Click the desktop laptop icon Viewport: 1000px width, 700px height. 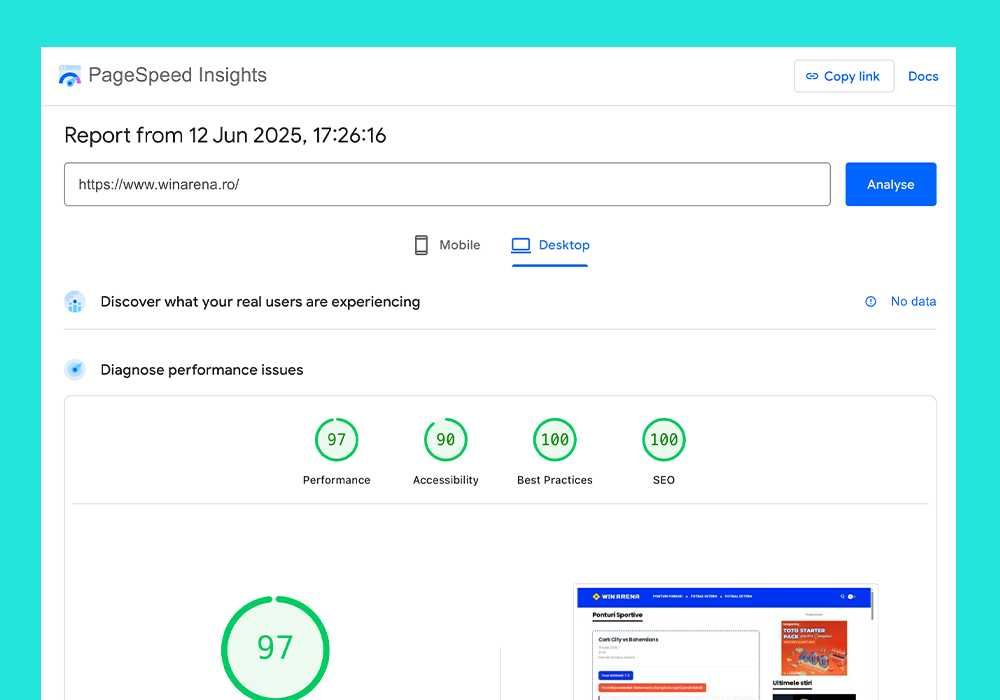(520, 245)
